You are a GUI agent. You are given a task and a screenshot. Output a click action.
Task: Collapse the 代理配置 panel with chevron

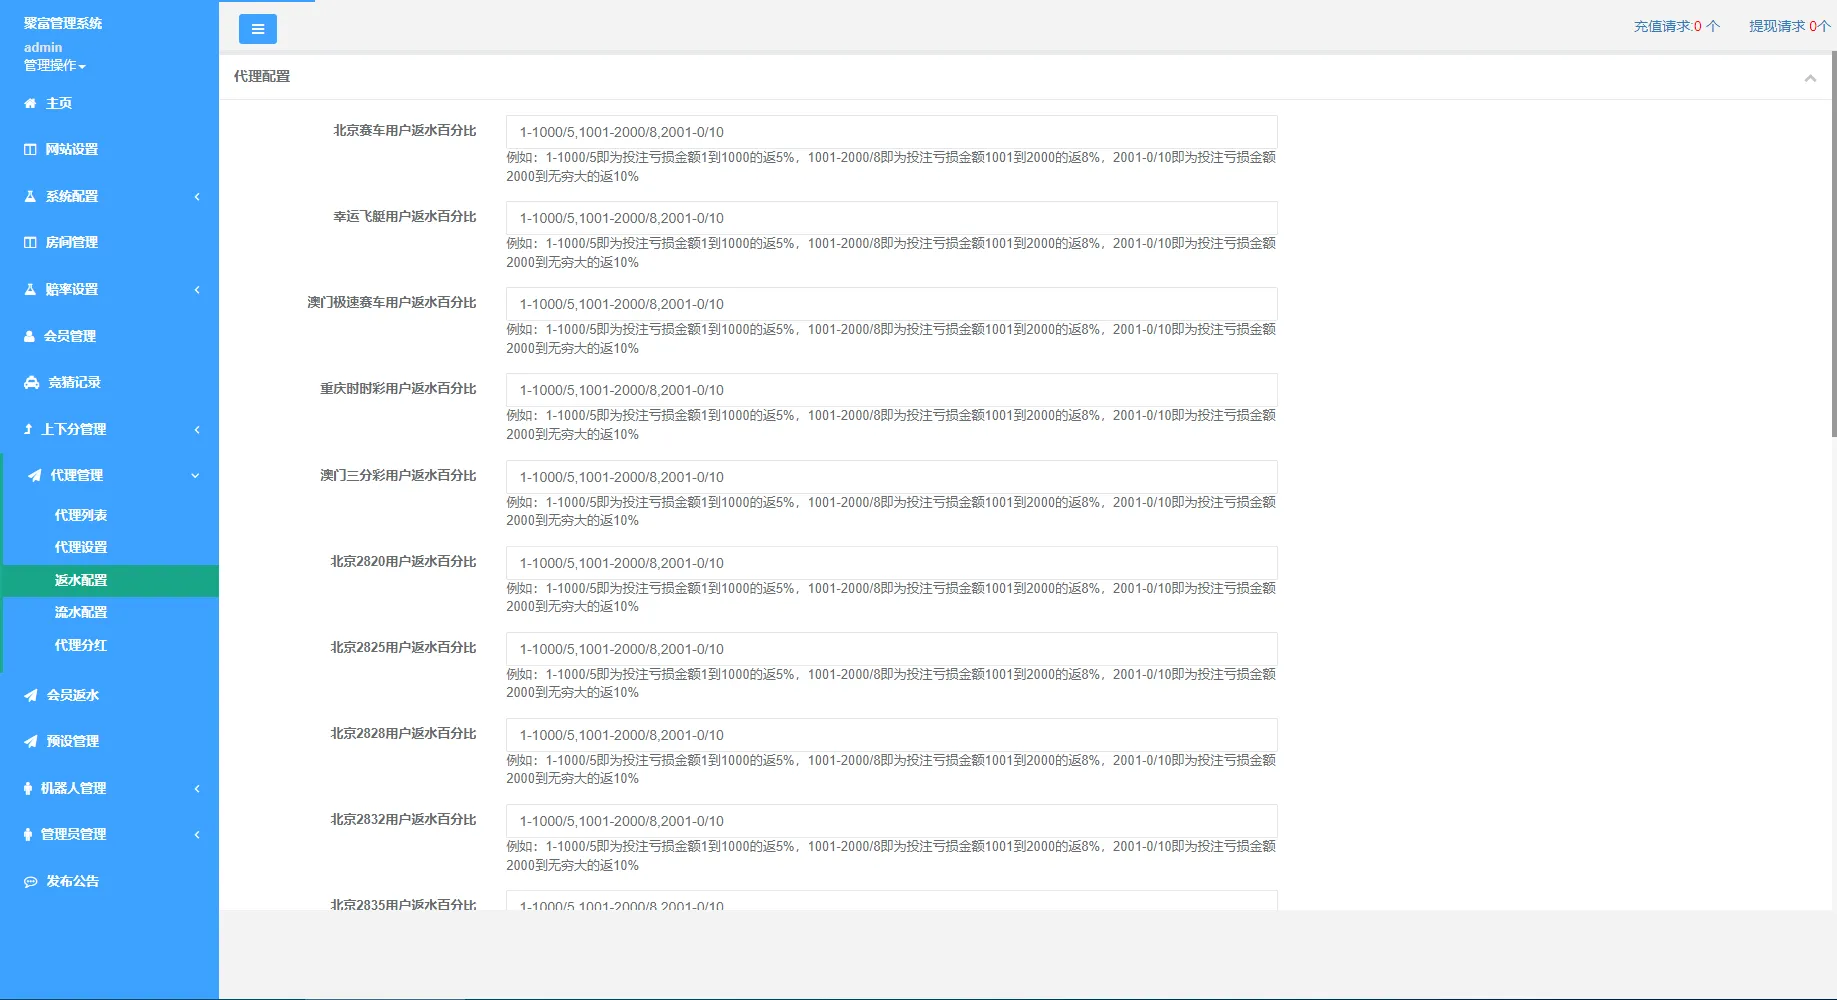(1809, 78)
